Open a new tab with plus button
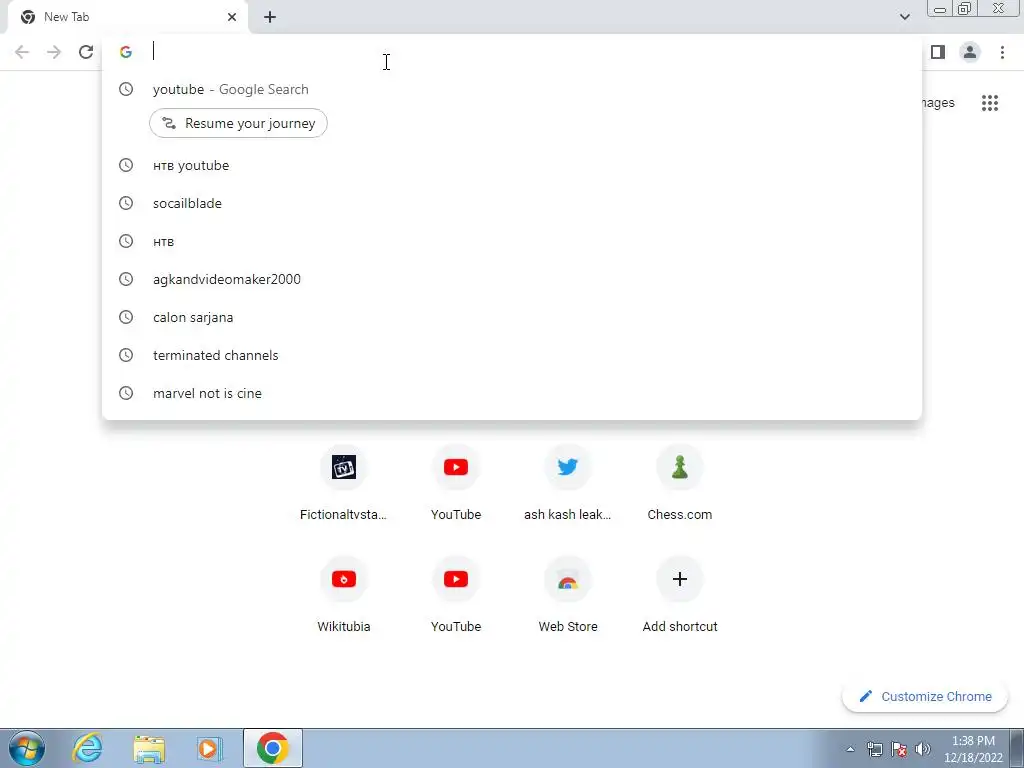 pos(270,17)
